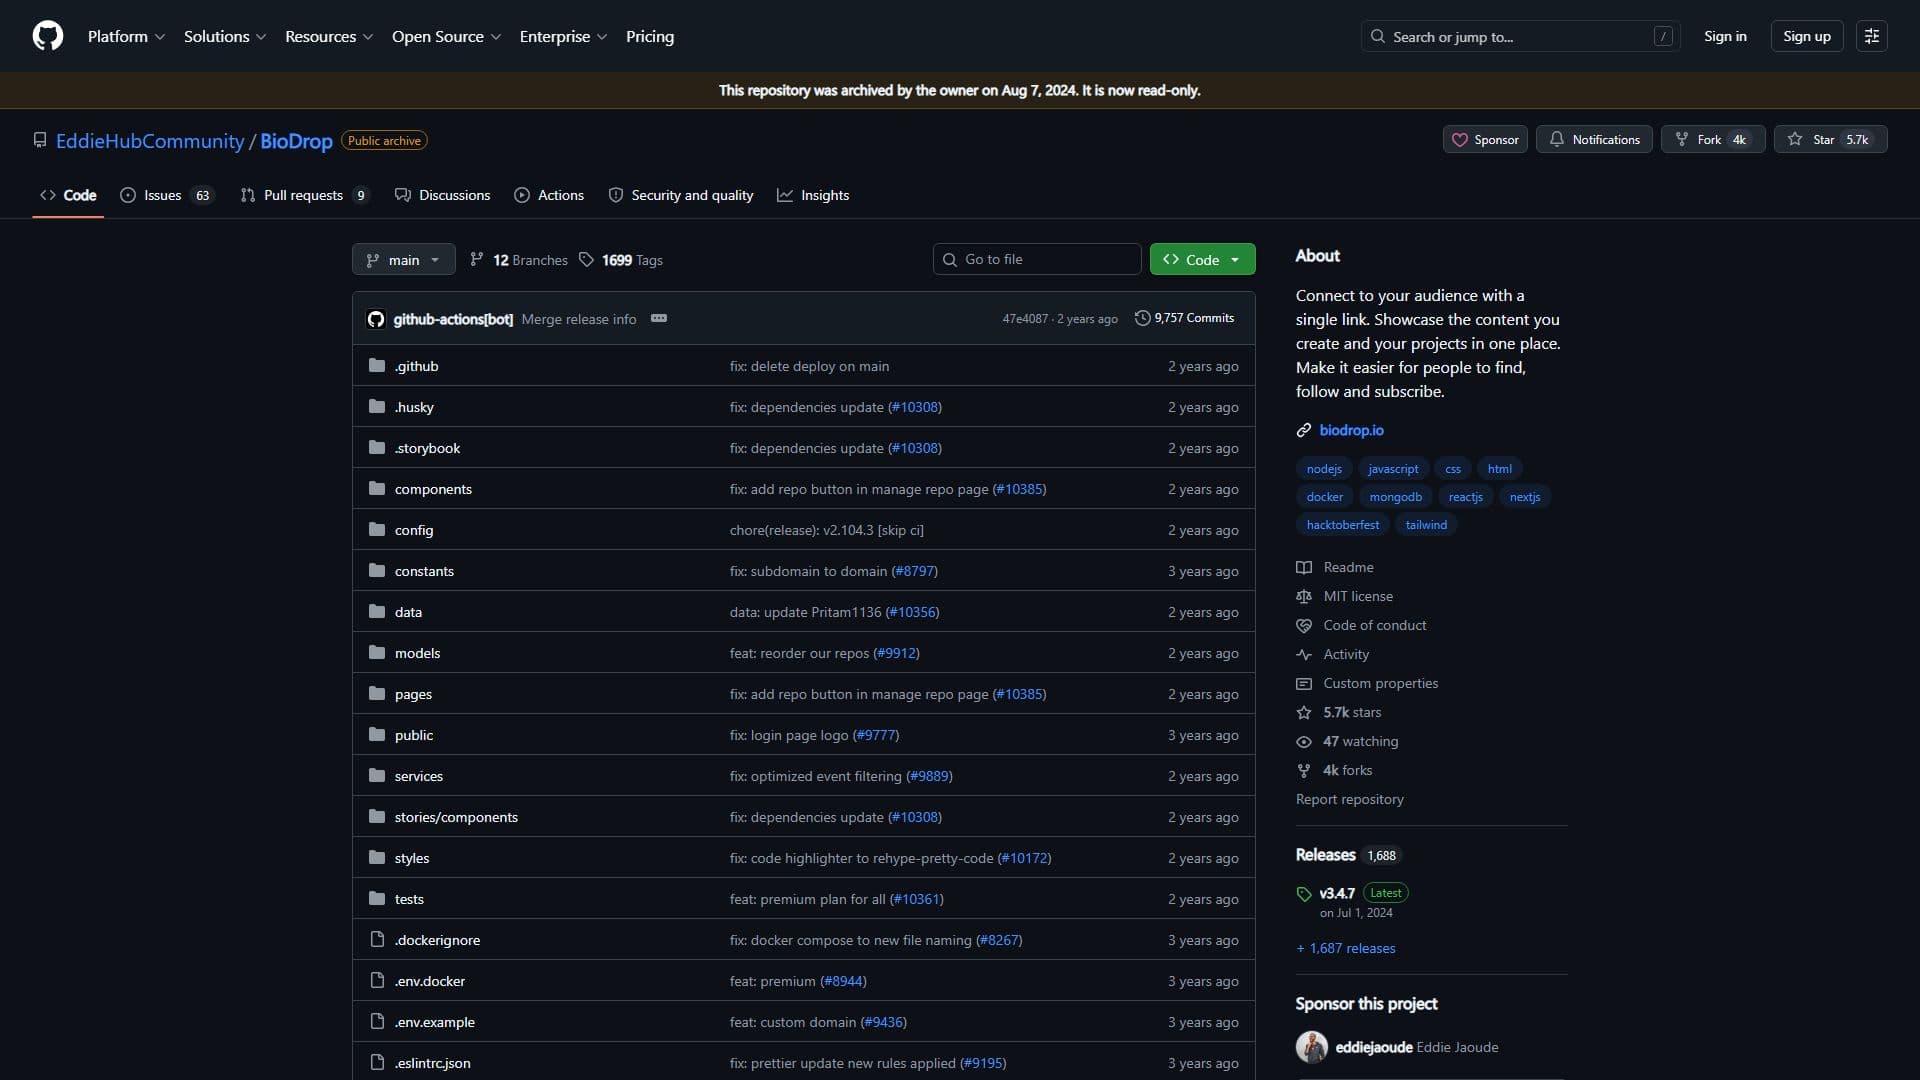Image resolution: width=1920 pixels, height=1080 pixels.
Task: Switch to the Code tab
Action: 68,195
